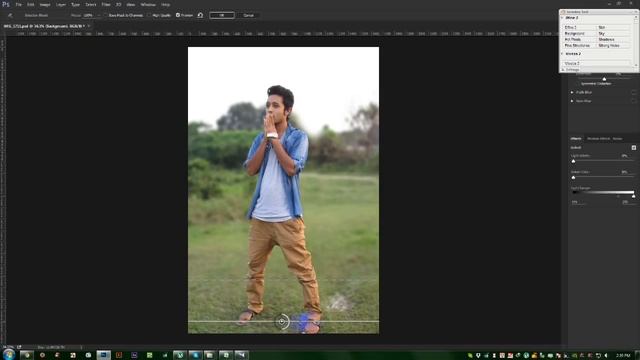
Task: Click the 2:30 PM taskbar clock
Action: pos(623,356)
